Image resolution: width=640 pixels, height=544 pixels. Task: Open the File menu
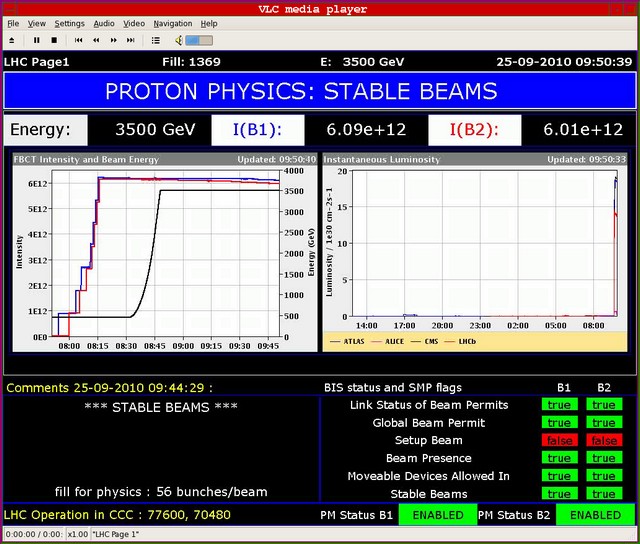[13, 24]
